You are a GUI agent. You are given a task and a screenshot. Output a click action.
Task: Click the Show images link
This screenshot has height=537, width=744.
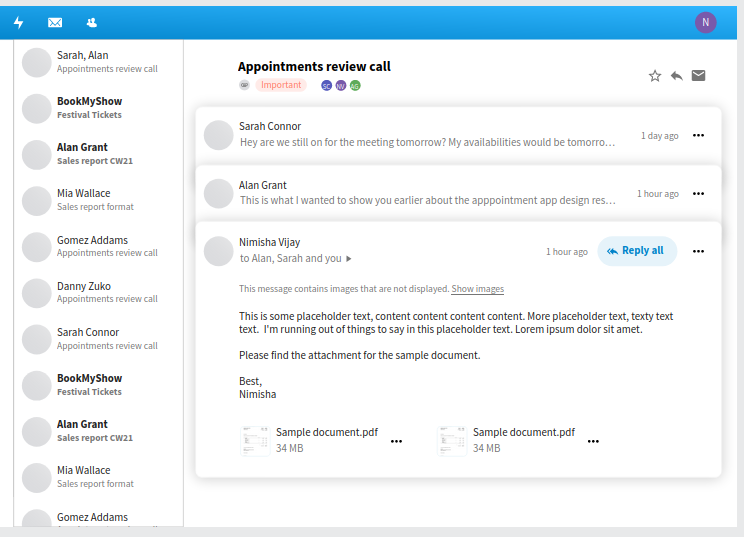tap(477, 289)
